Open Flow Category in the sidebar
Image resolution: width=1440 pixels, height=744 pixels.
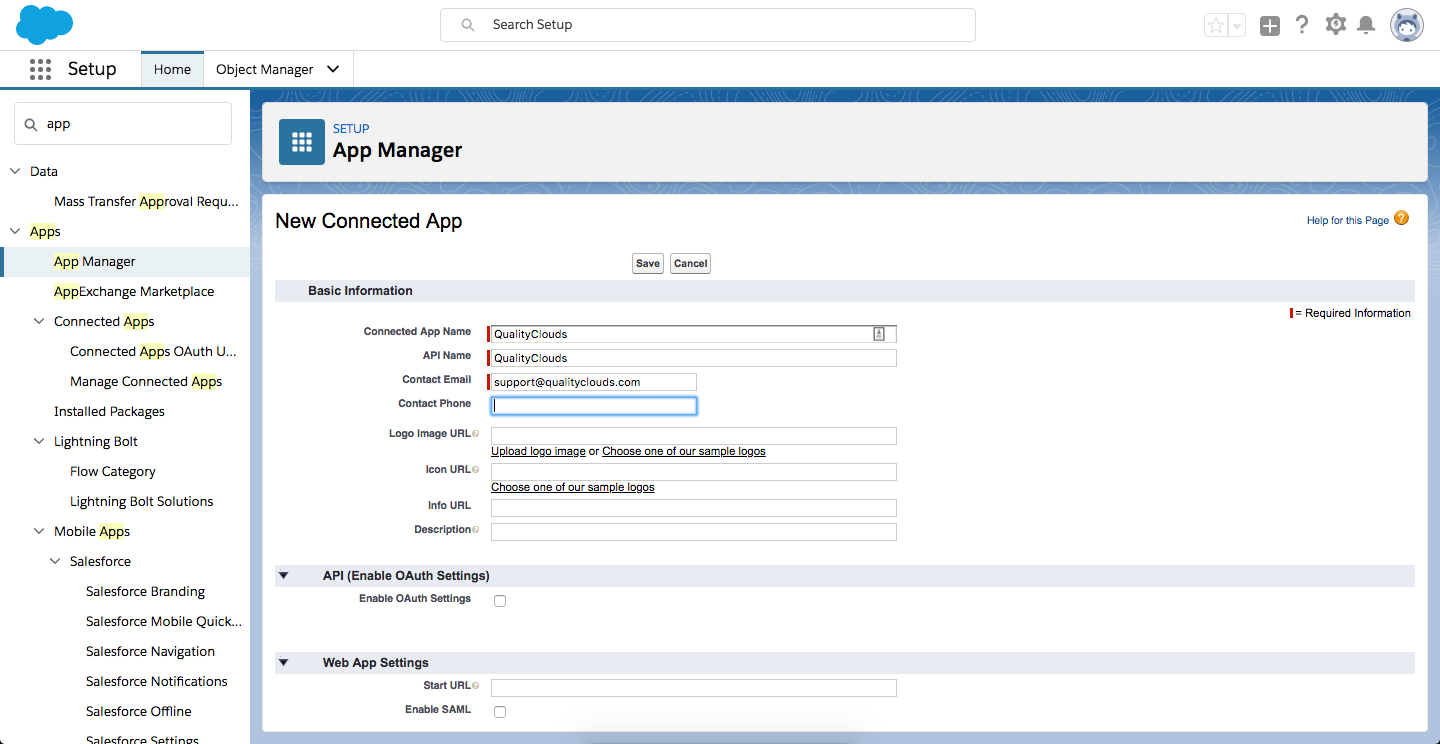coord(113,471)
